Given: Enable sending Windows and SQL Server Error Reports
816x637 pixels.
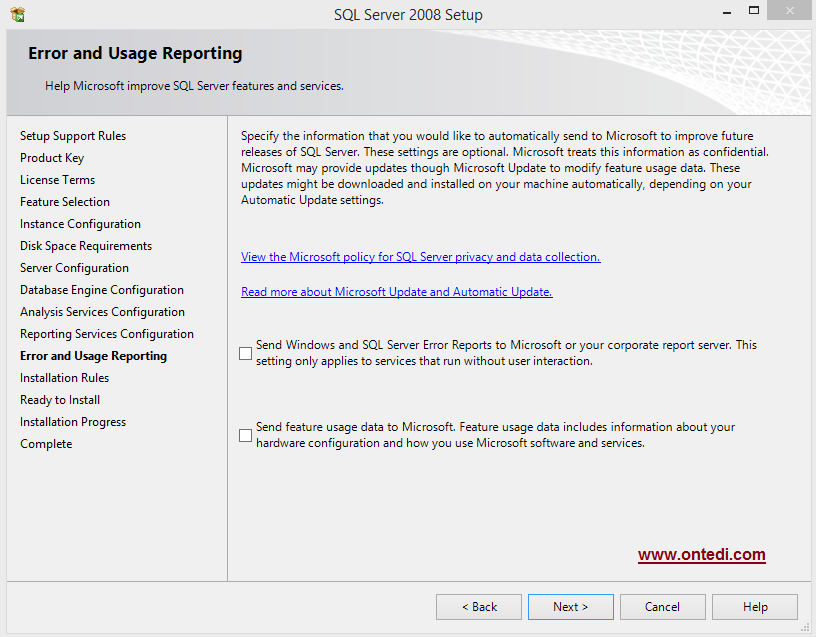Looking at the screenshot, I should 246,353.
